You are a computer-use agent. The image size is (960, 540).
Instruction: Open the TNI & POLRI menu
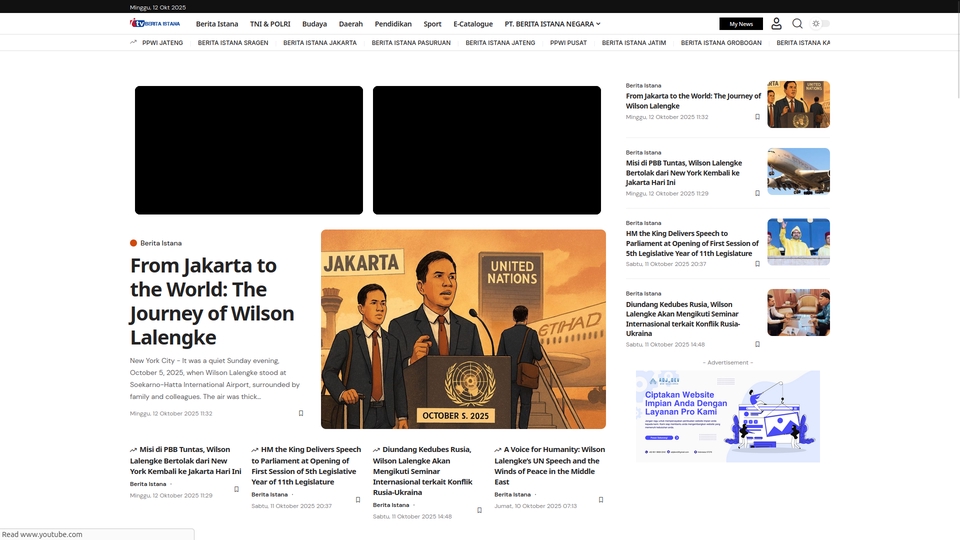pos(270,24)
